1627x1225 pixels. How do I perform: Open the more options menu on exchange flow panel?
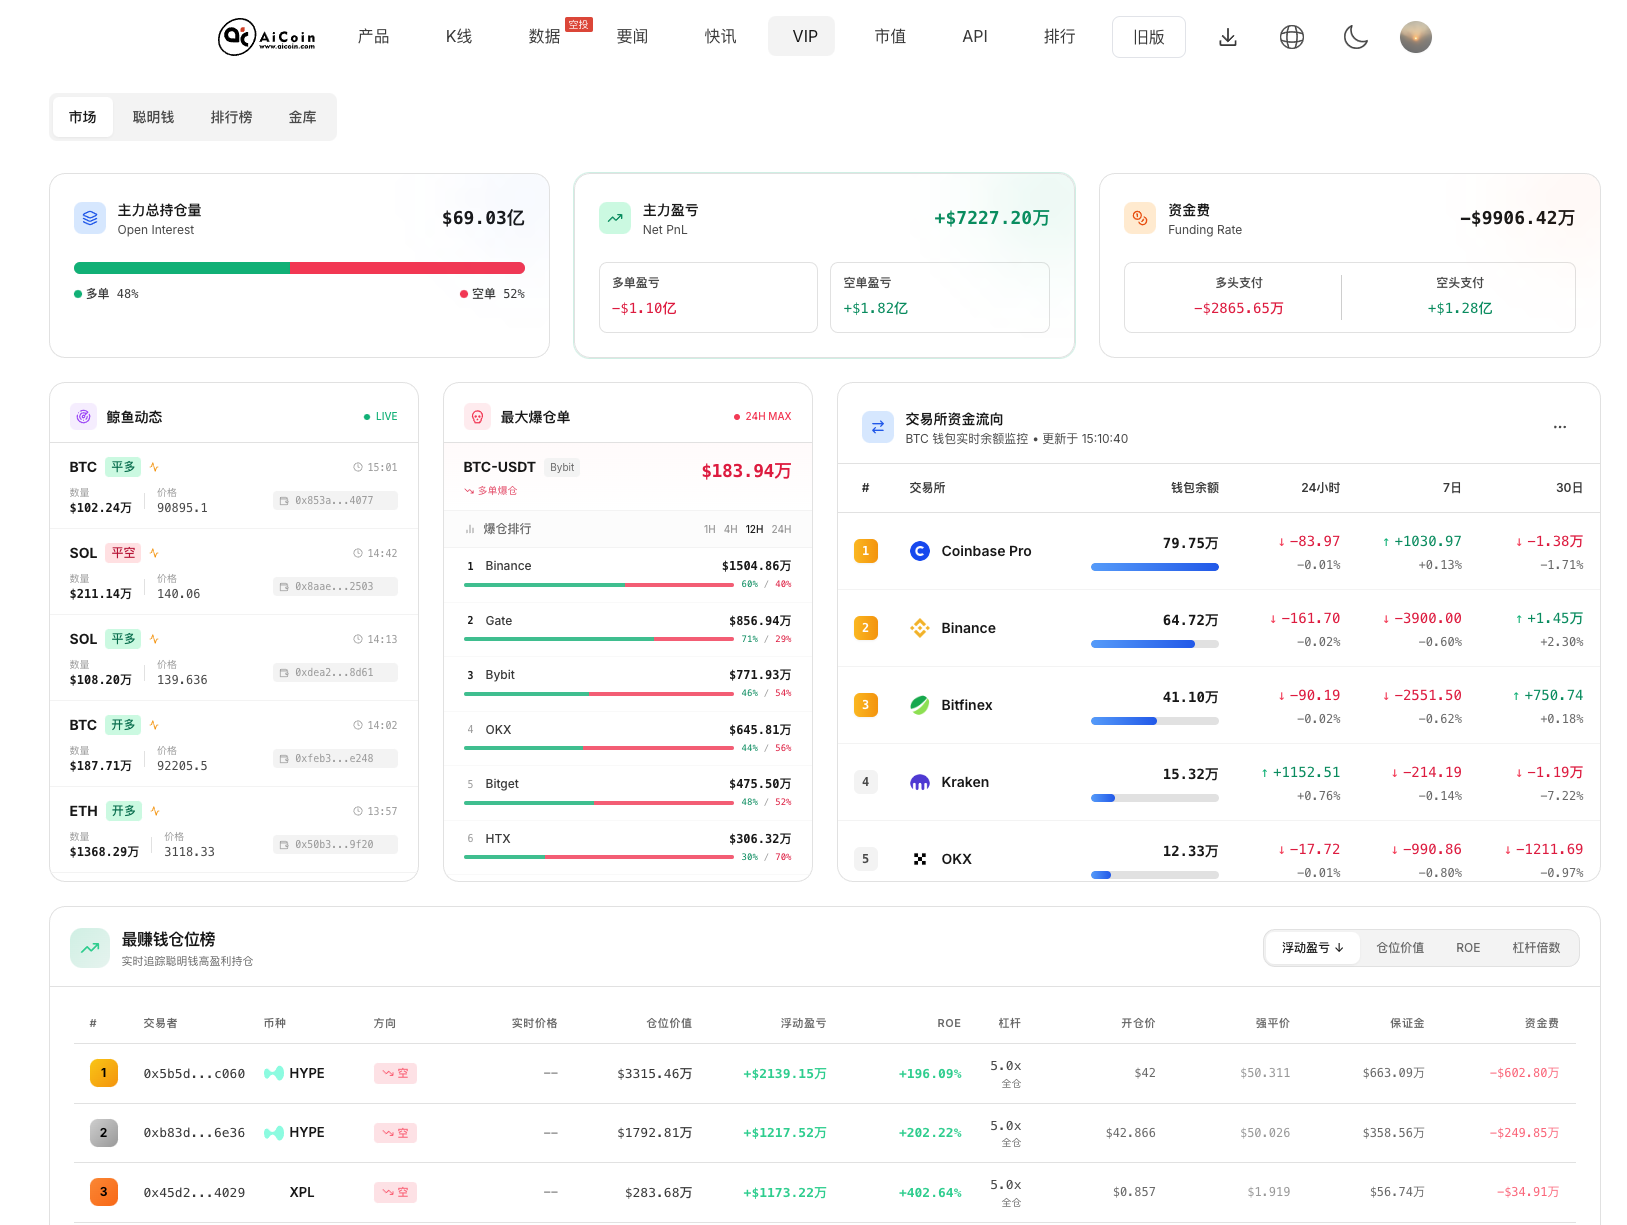[1559, 426]
